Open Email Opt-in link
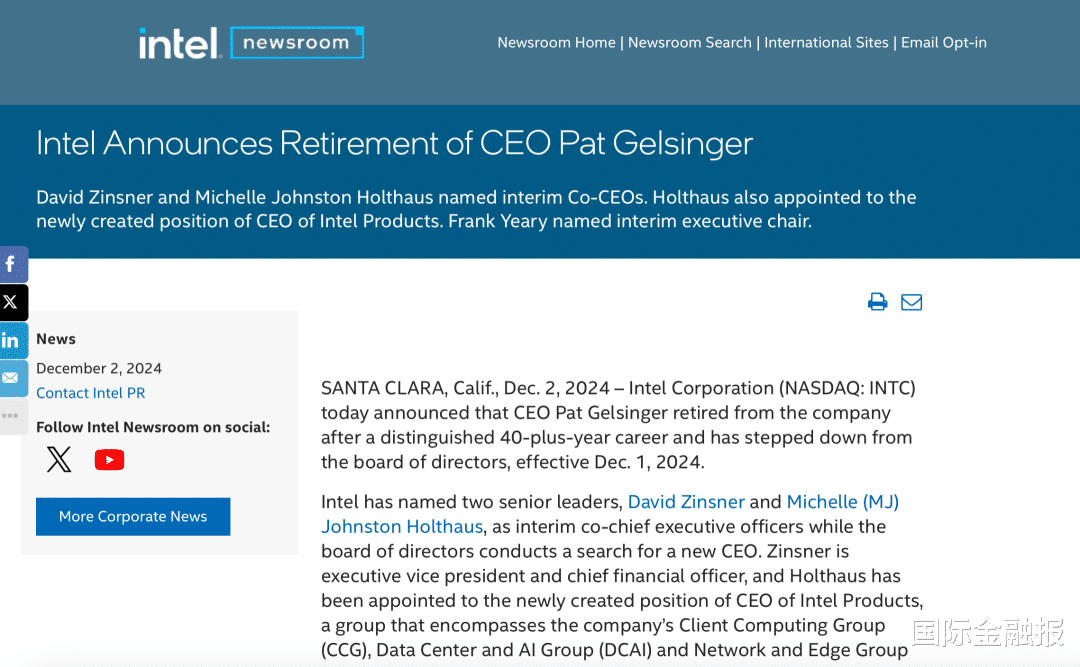Screen dimensions: 1080x667 tap(943, 43)
